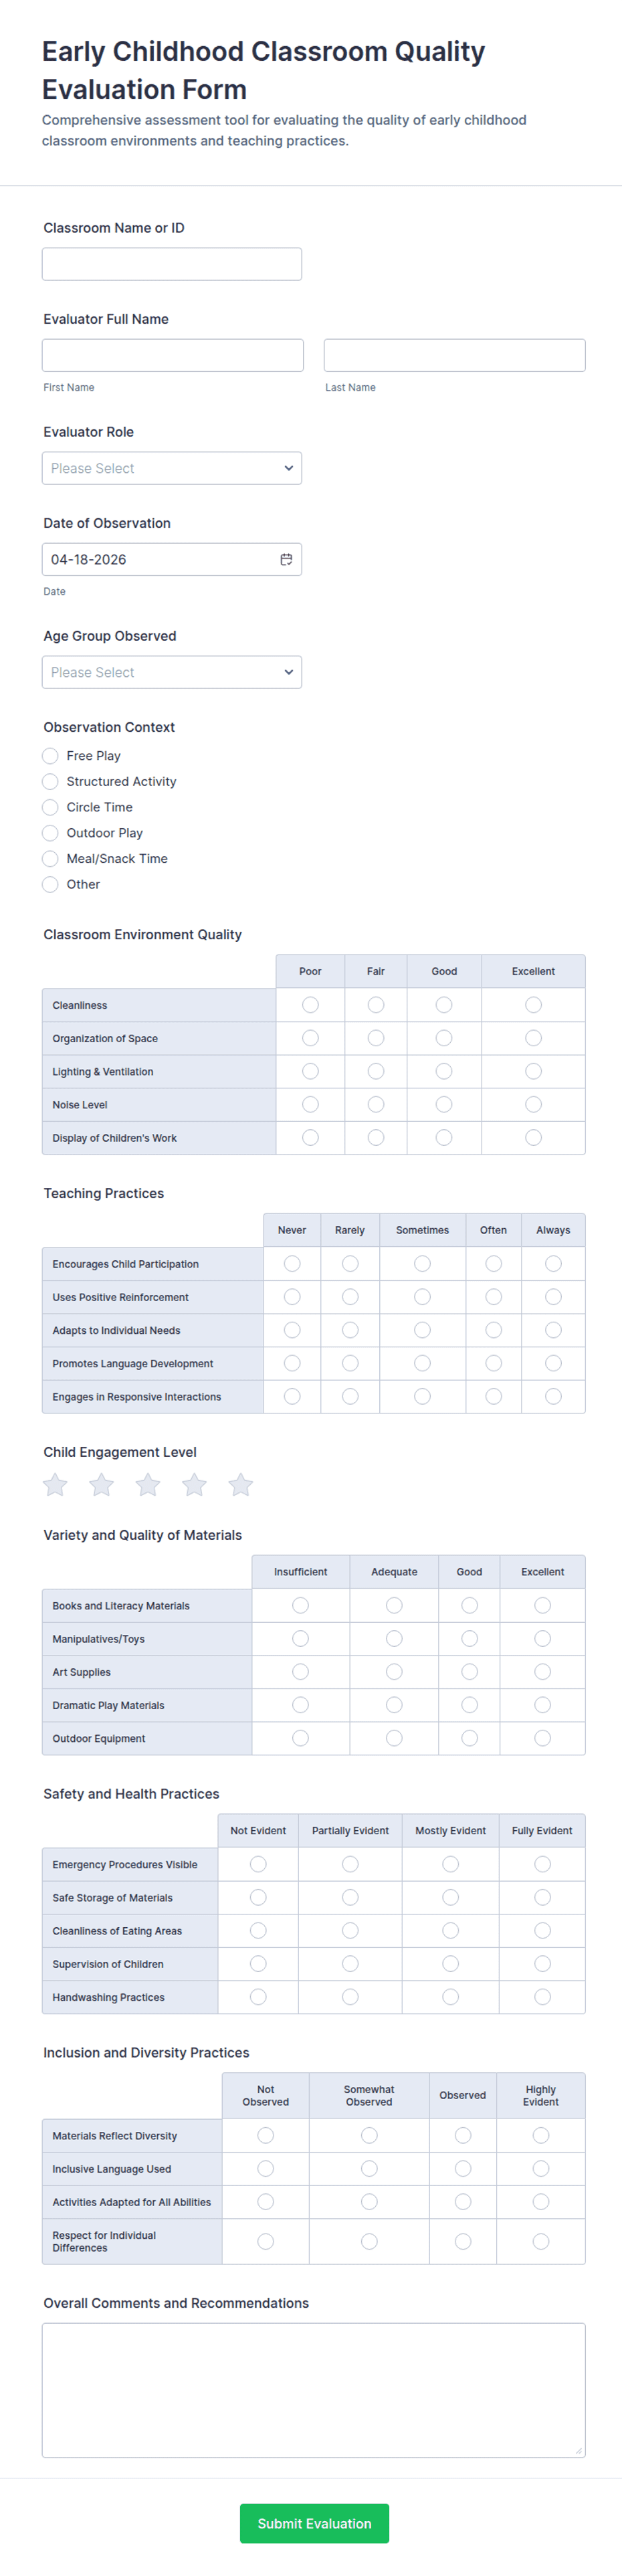
Task: Rate Uses Positive Reinforcement as Always
Action: [553, 1297]
